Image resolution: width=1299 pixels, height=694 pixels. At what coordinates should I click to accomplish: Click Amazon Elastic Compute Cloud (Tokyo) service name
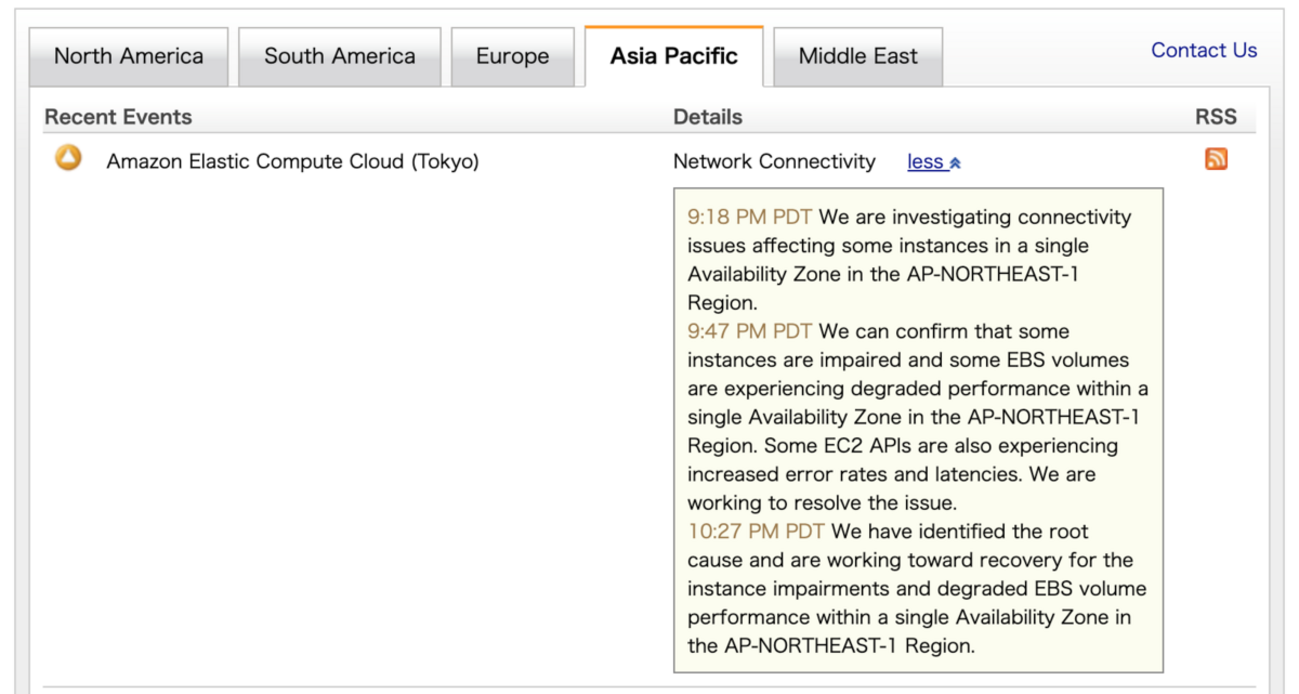coord(293,161)
